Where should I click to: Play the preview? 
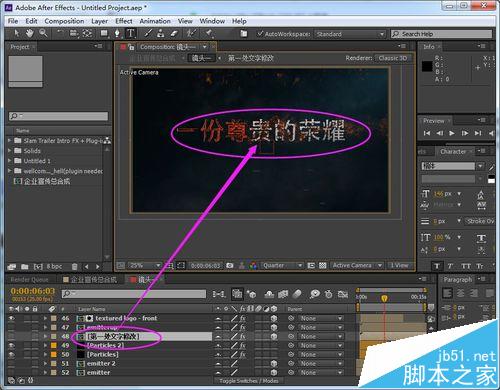[x=452, y=133]
